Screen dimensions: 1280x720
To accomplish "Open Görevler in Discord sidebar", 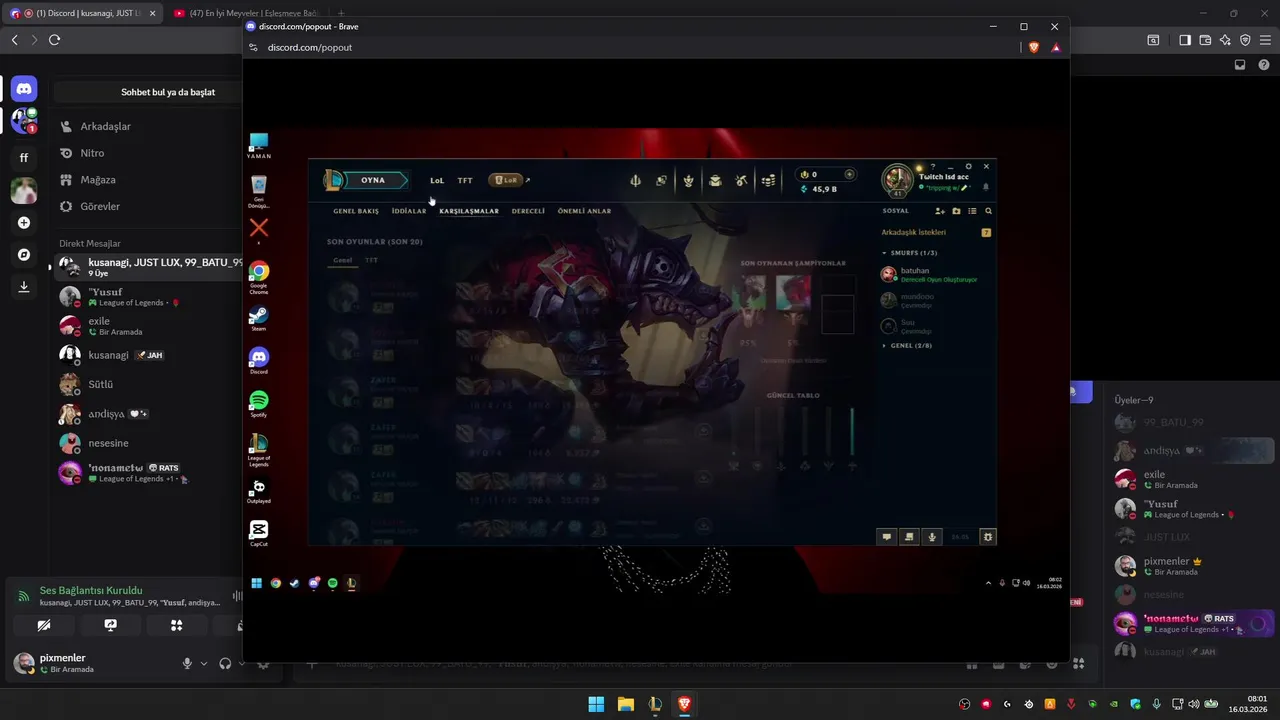I will point(148,206).
